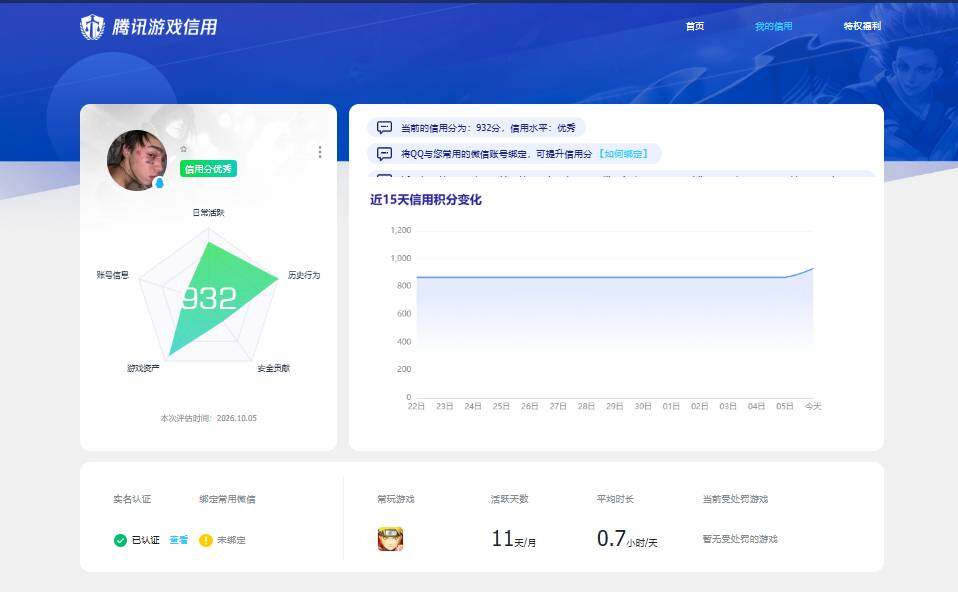958x592 pixels.
Task: Open the 首页 navigation item
Action: (695, 26)
